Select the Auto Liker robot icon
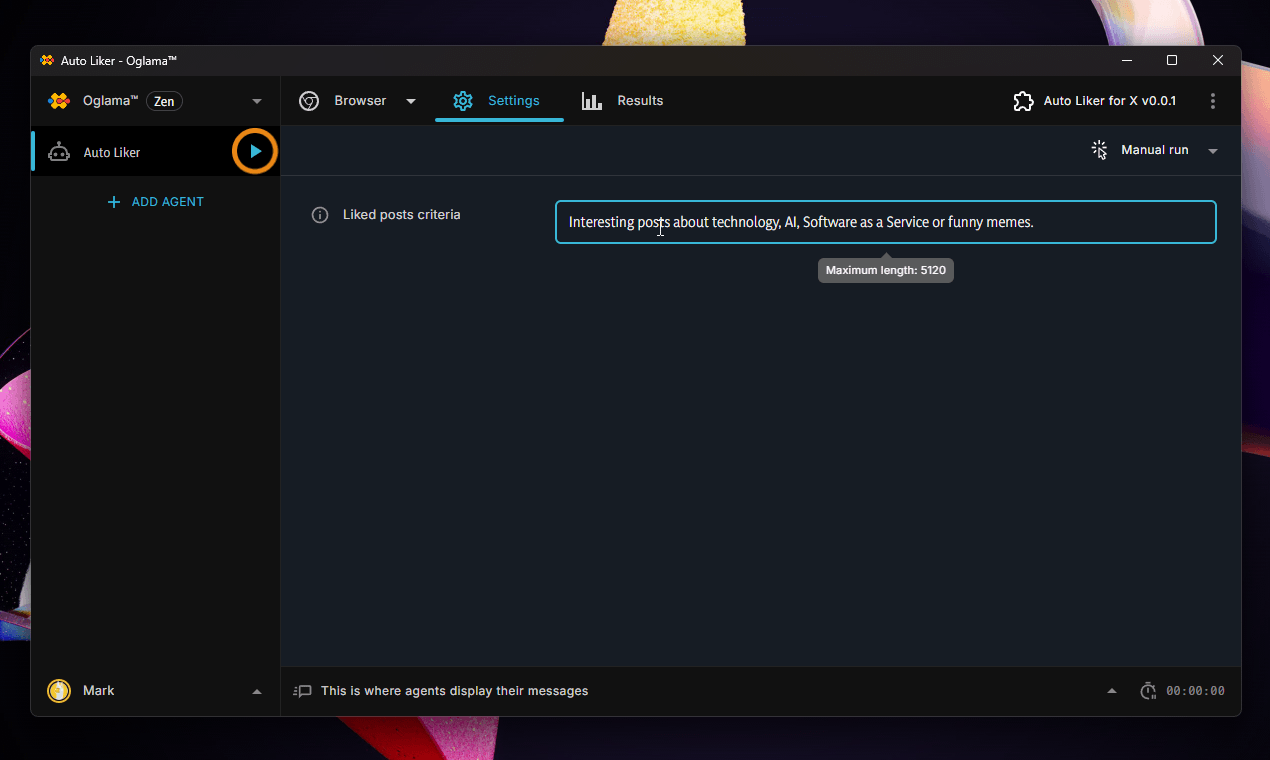The image size is (1270, 760). coord(59,152)
